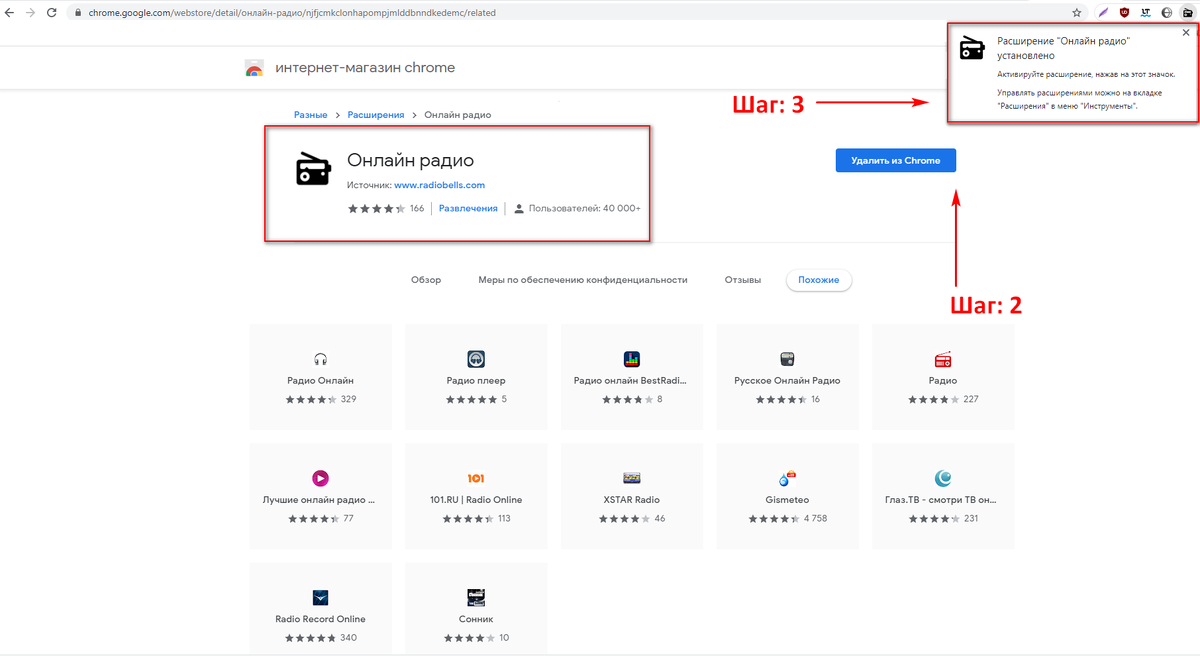Open the red Радио extension icon
Viewport: 1200px width, 656px height.
[x=943, y=359]
